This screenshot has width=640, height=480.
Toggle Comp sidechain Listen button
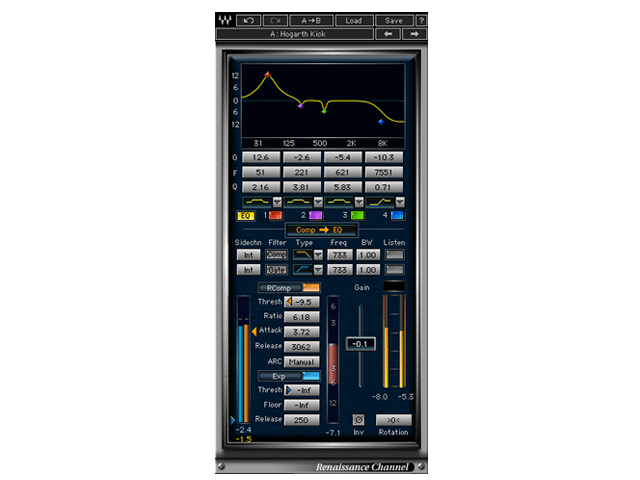click(395, 255)
